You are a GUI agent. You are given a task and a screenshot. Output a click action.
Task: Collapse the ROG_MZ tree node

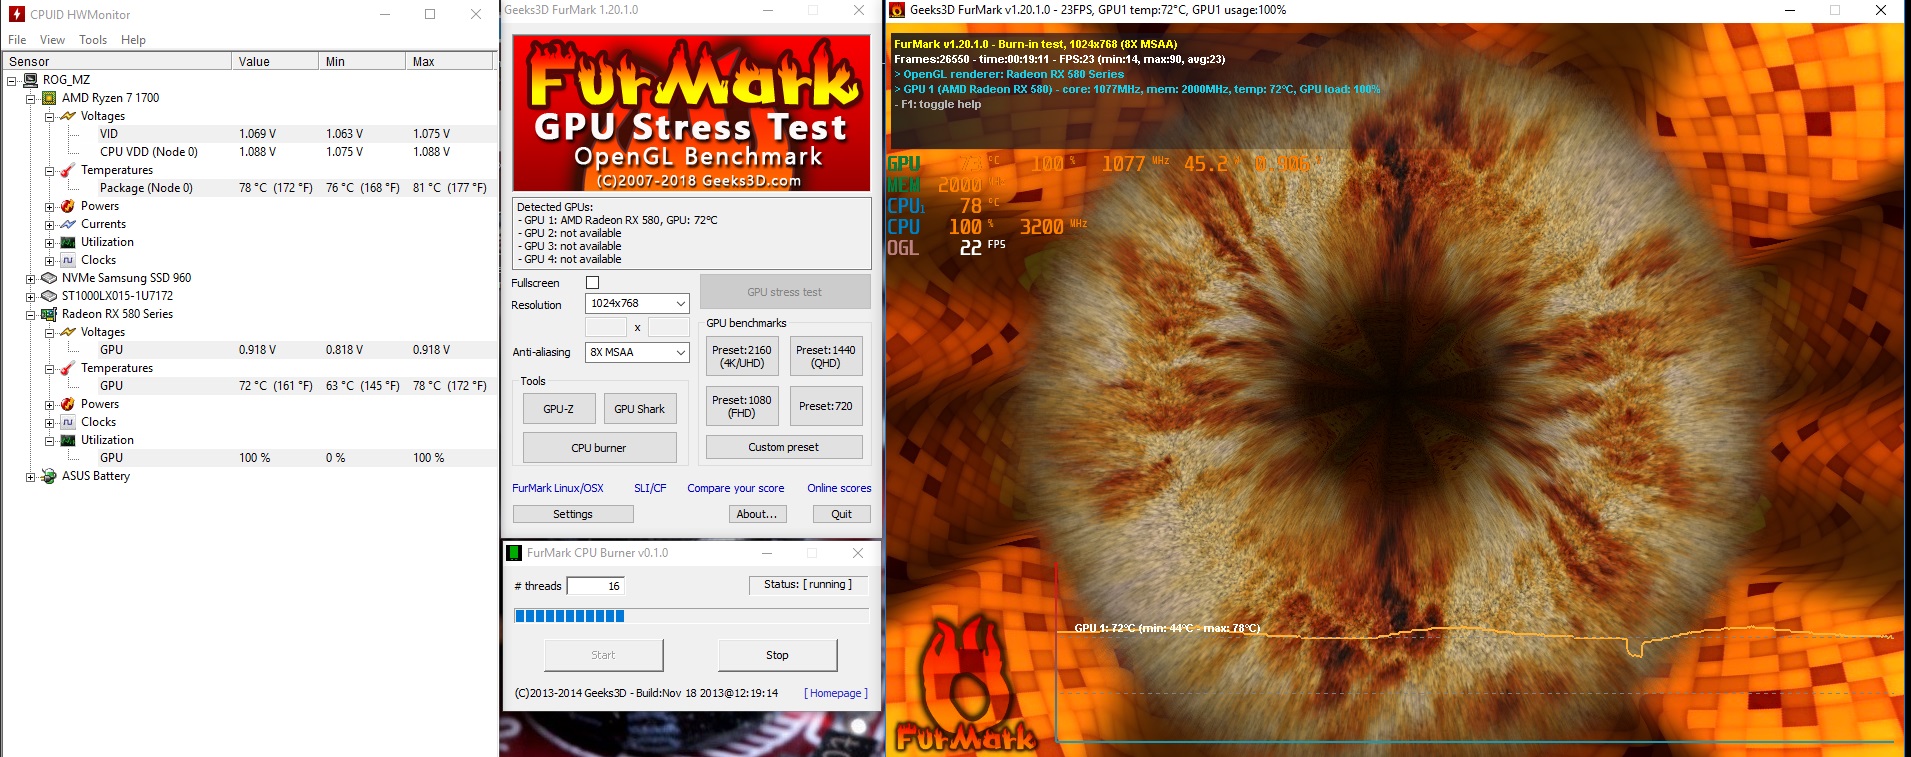[x=11, y=80]
